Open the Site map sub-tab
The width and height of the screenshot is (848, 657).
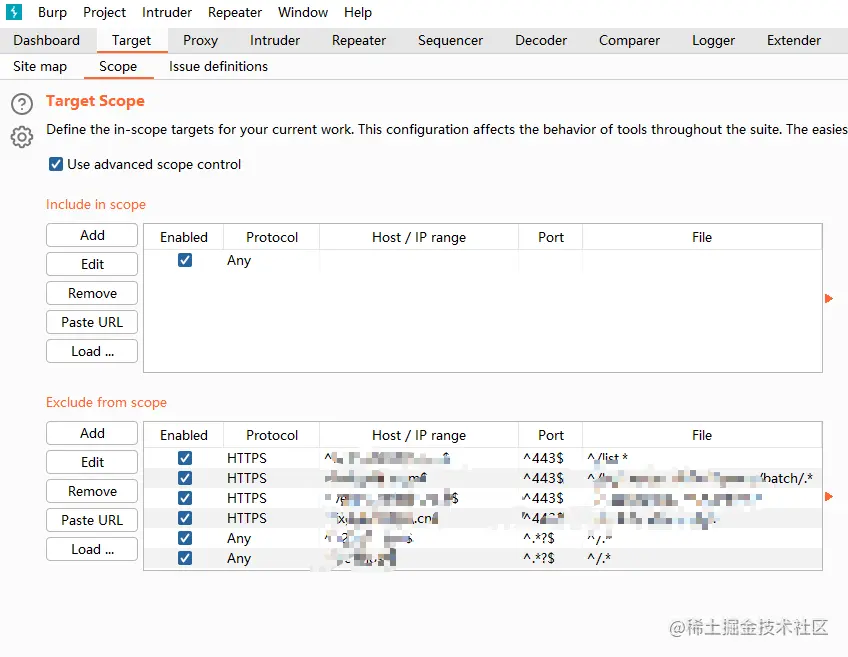click(40, 67)
